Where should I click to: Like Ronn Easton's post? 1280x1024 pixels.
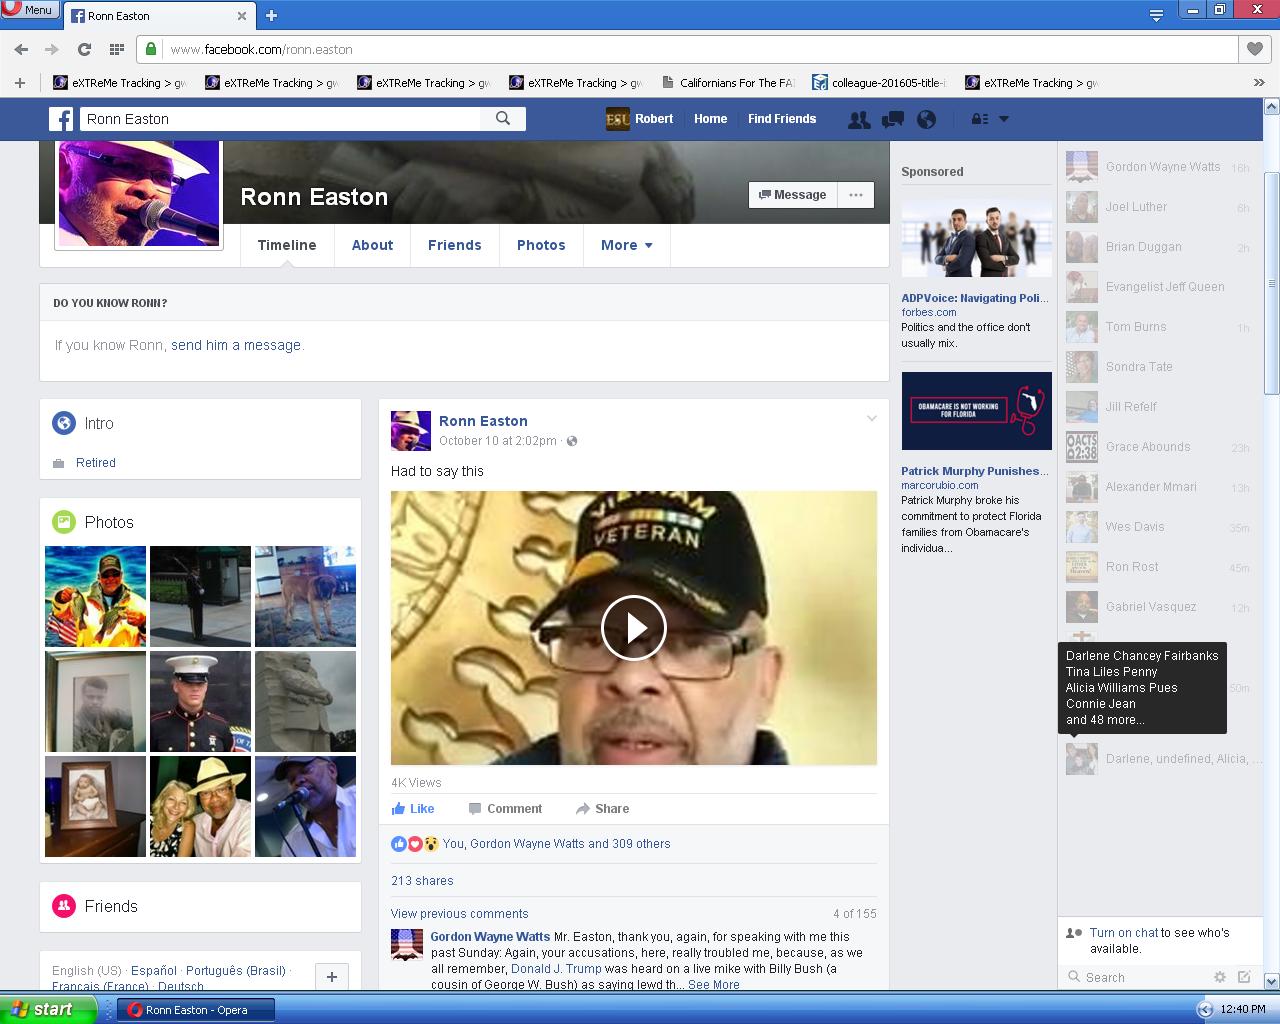412,809
